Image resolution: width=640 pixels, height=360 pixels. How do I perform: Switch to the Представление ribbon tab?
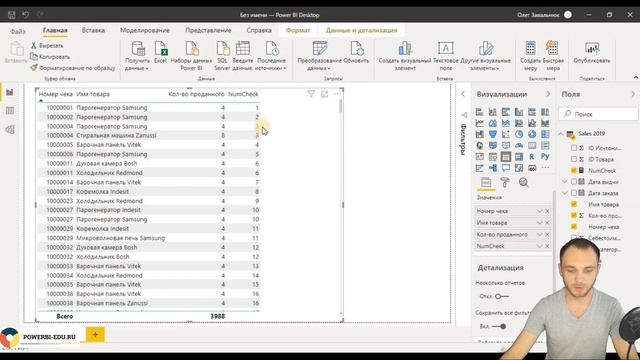(208, 30)
